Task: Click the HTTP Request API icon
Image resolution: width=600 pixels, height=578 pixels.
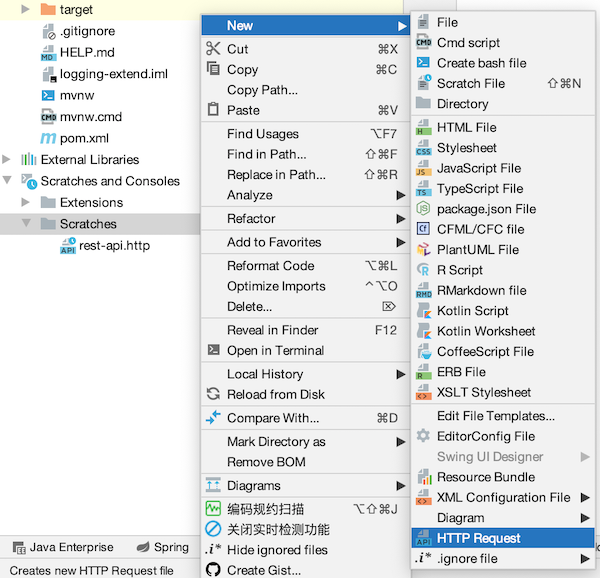Action: pyautogui.click(x=423, y=538)
